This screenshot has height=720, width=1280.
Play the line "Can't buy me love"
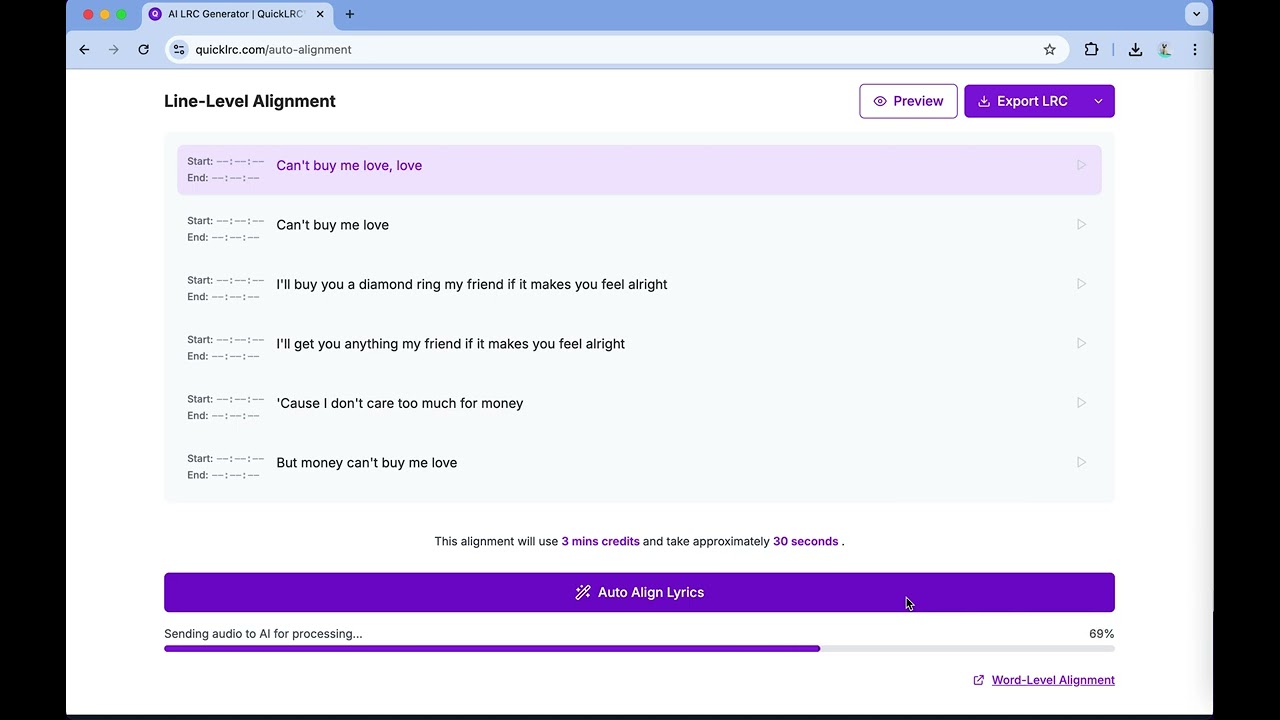[x=1081, y=224]
